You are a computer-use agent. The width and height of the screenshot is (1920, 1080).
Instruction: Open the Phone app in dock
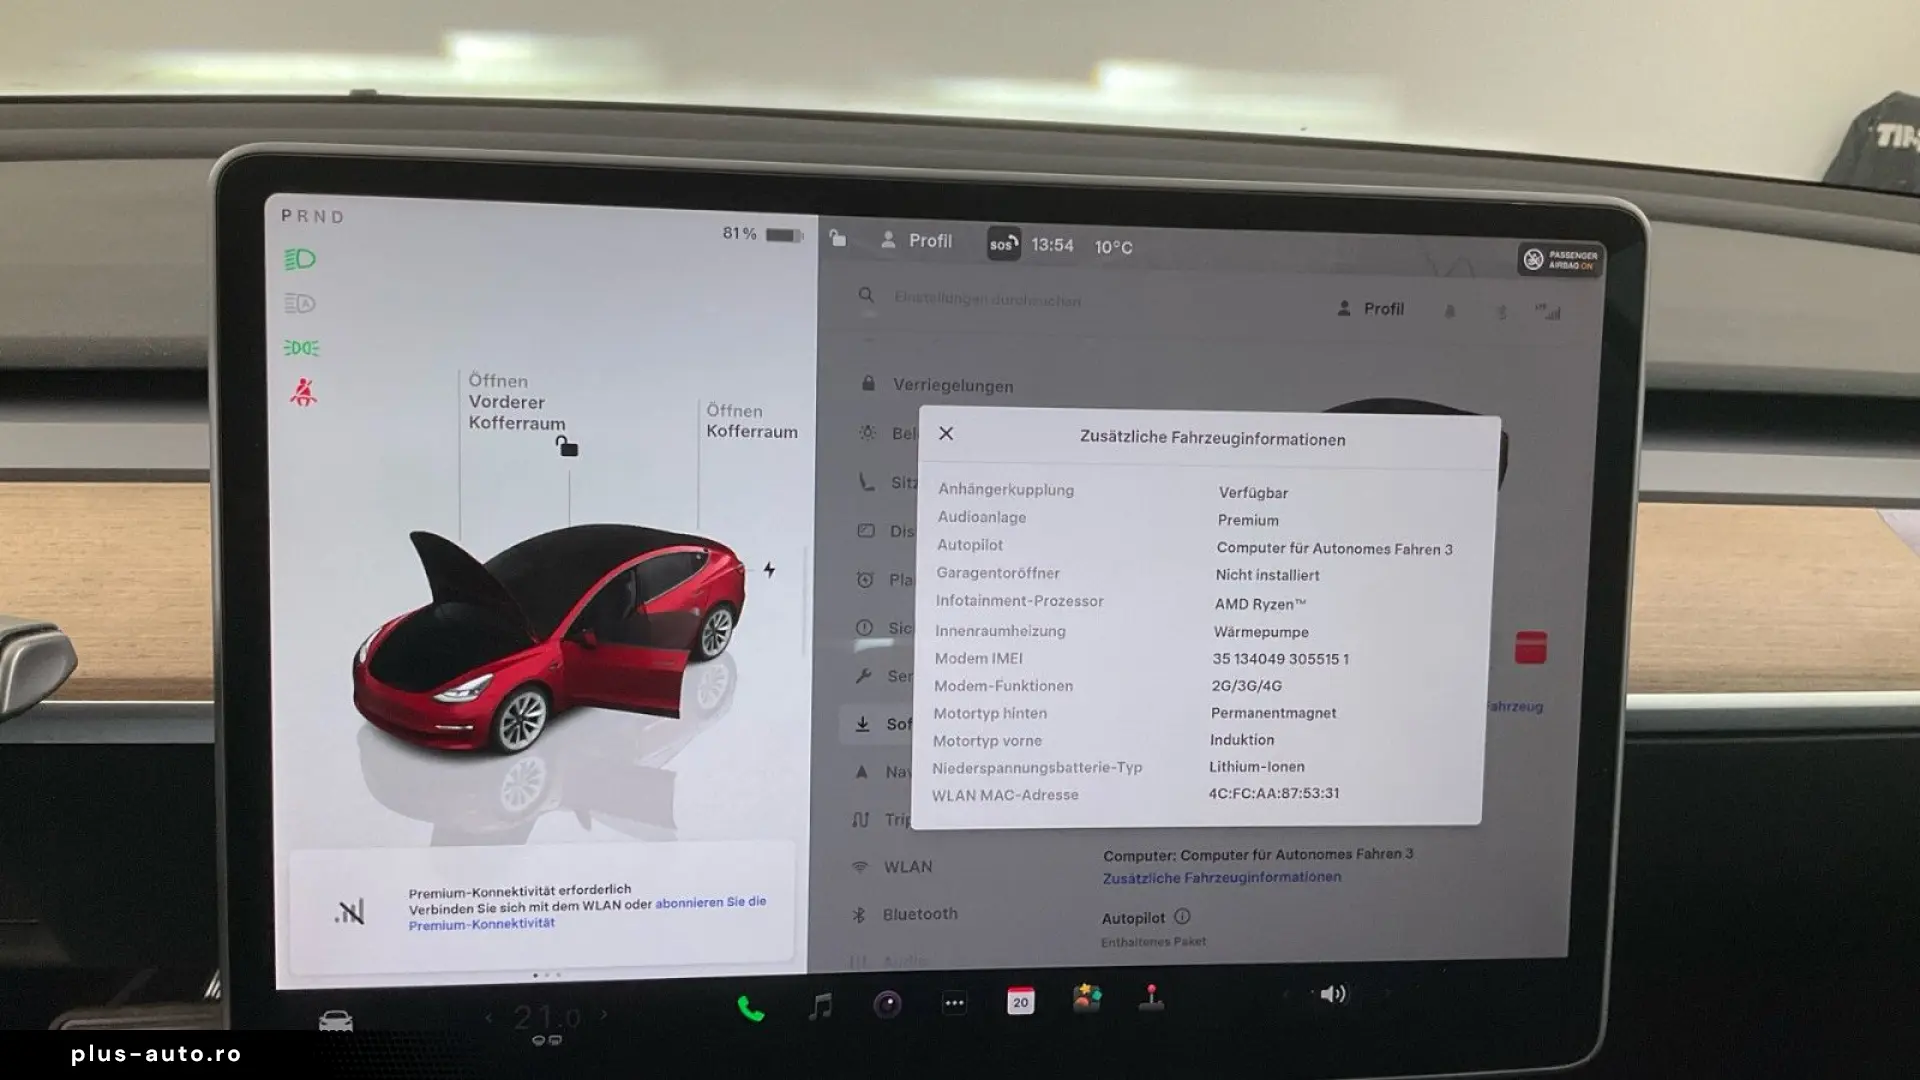coord(750,1008)
